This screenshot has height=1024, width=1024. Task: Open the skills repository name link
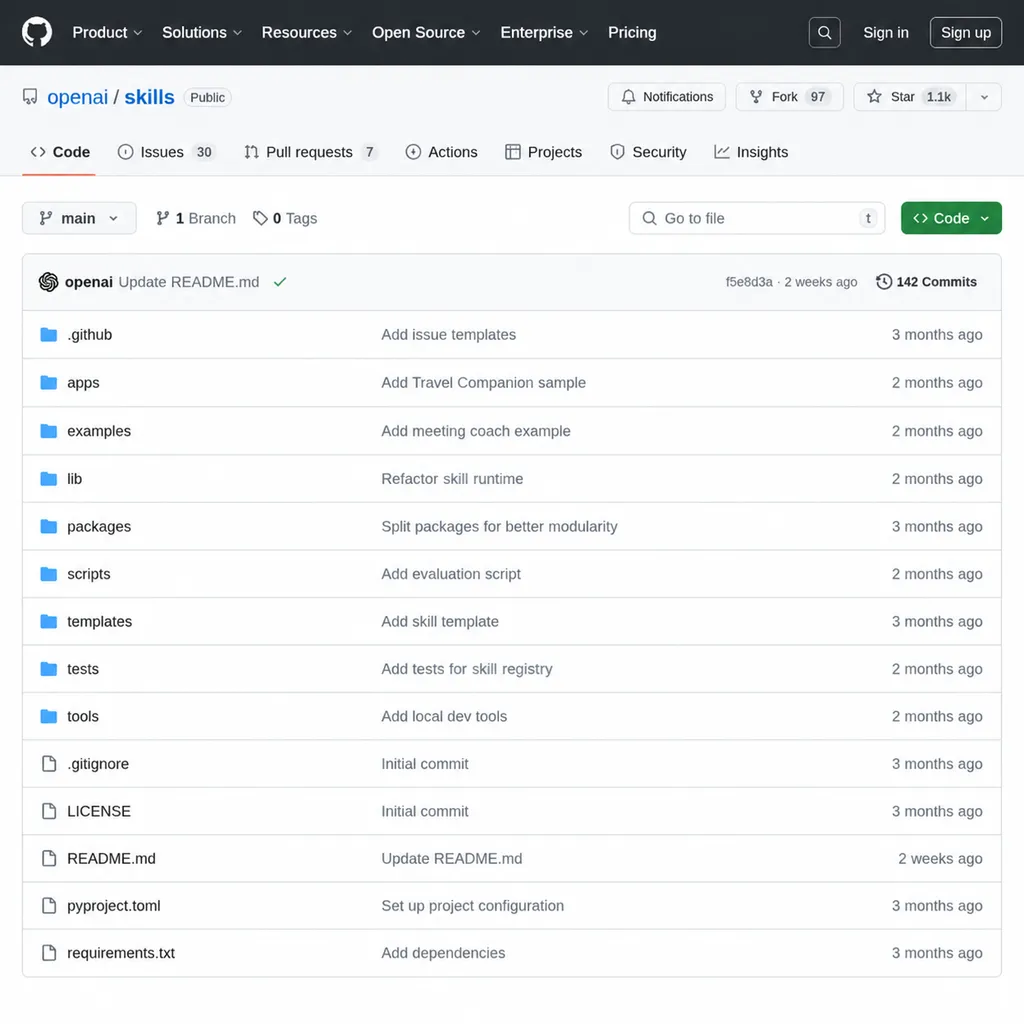[149, 97]
